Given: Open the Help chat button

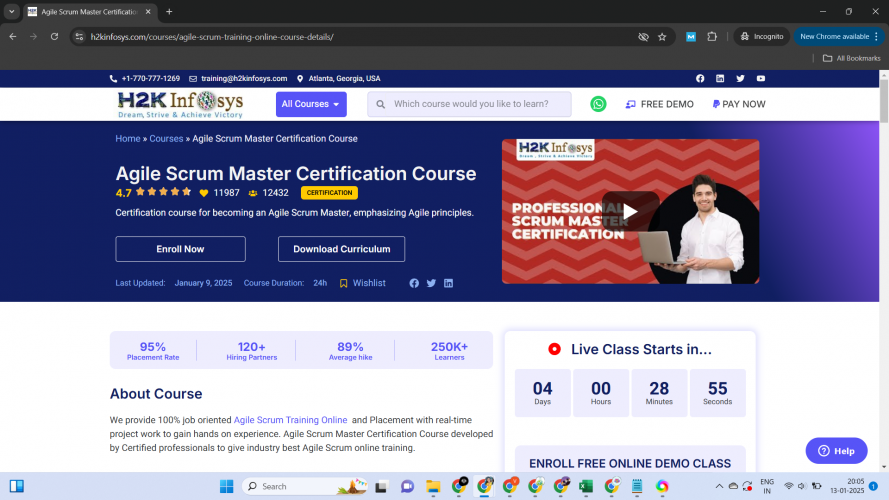Looking at the screenshot, I should (x=836, y=451).
